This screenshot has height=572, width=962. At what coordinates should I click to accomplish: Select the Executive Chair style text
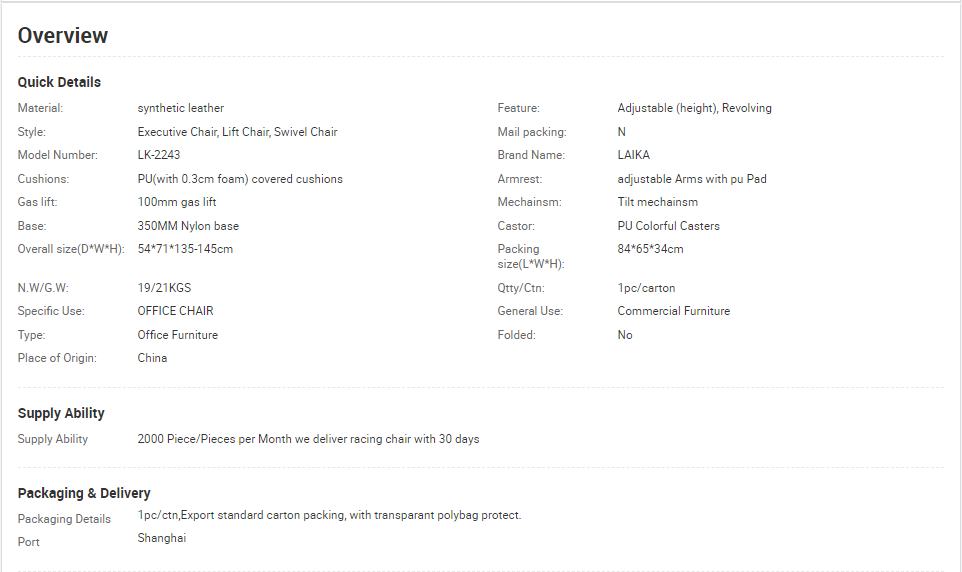pyautogui.click(x=177, y=132)
